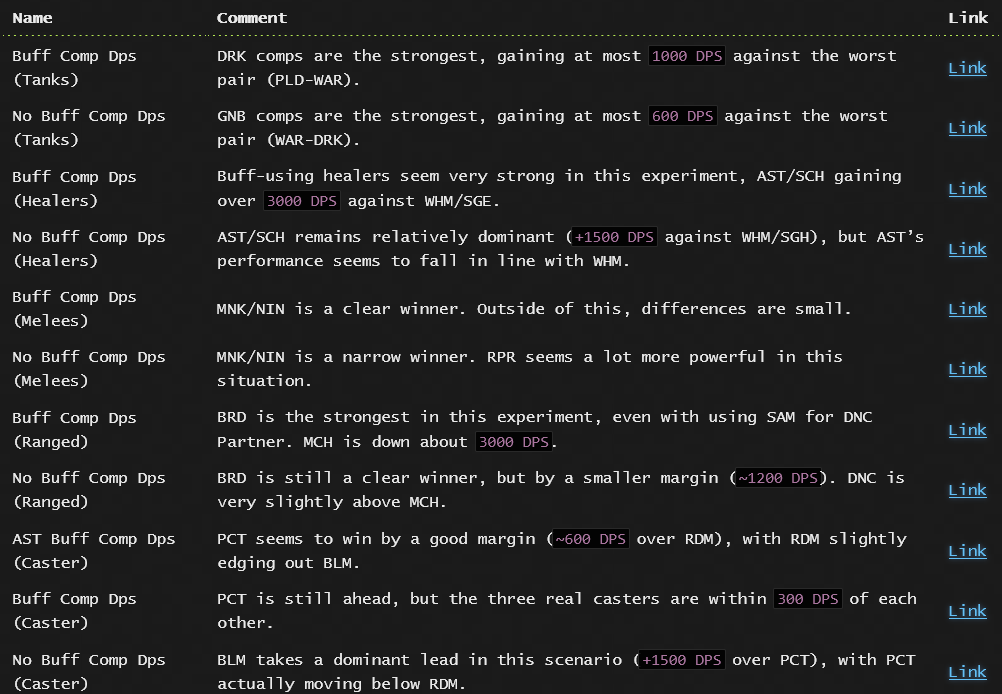
Task: Open Link for Buff Comp Dps (Tanks)
Action: (967, 68)
